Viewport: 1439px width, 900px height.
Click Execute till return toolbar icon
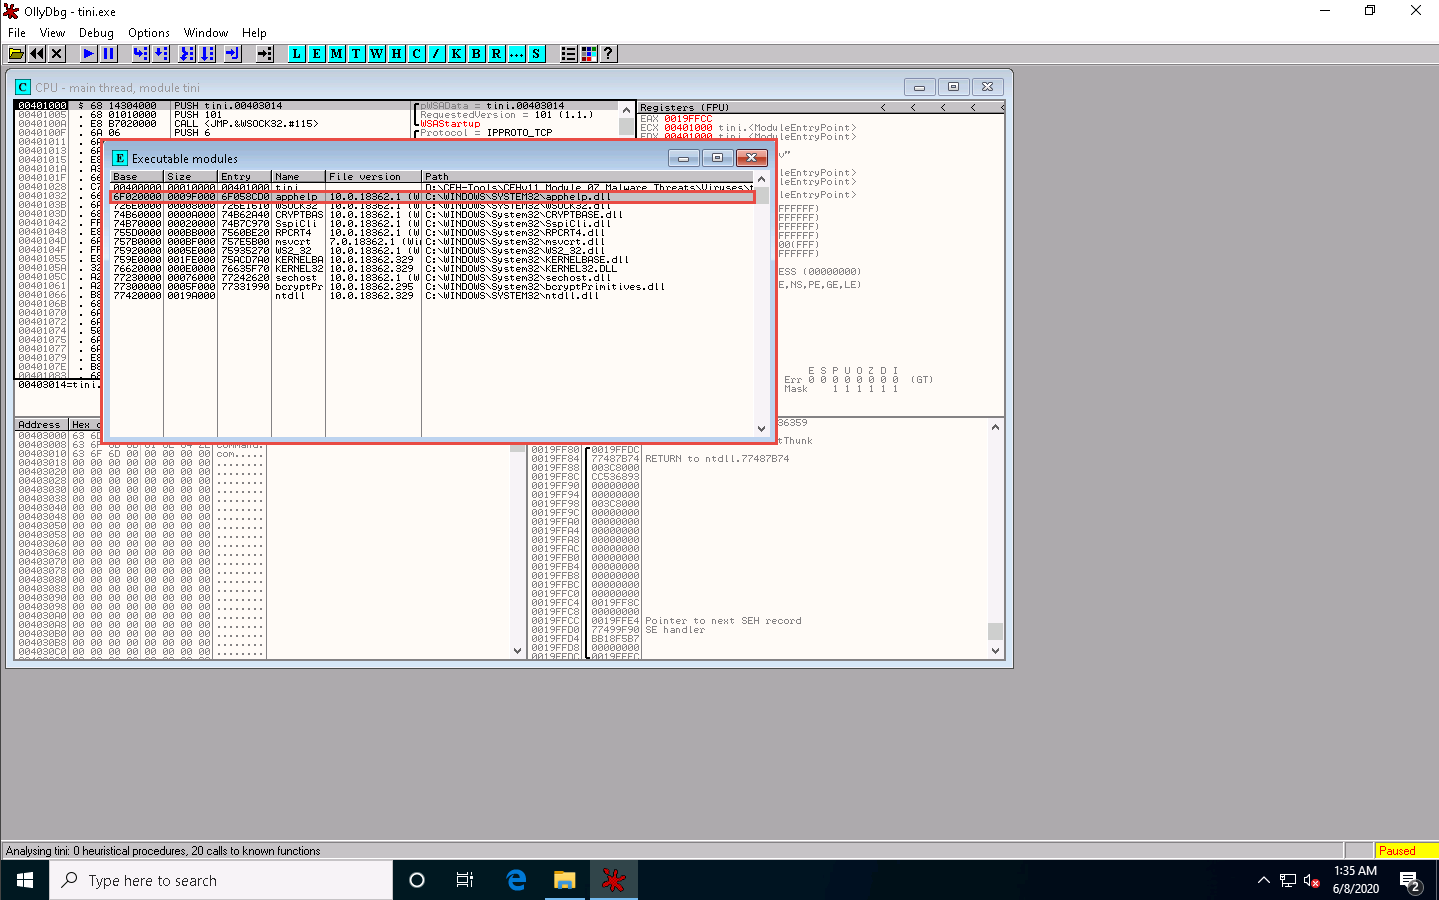[x=233, y=54]
